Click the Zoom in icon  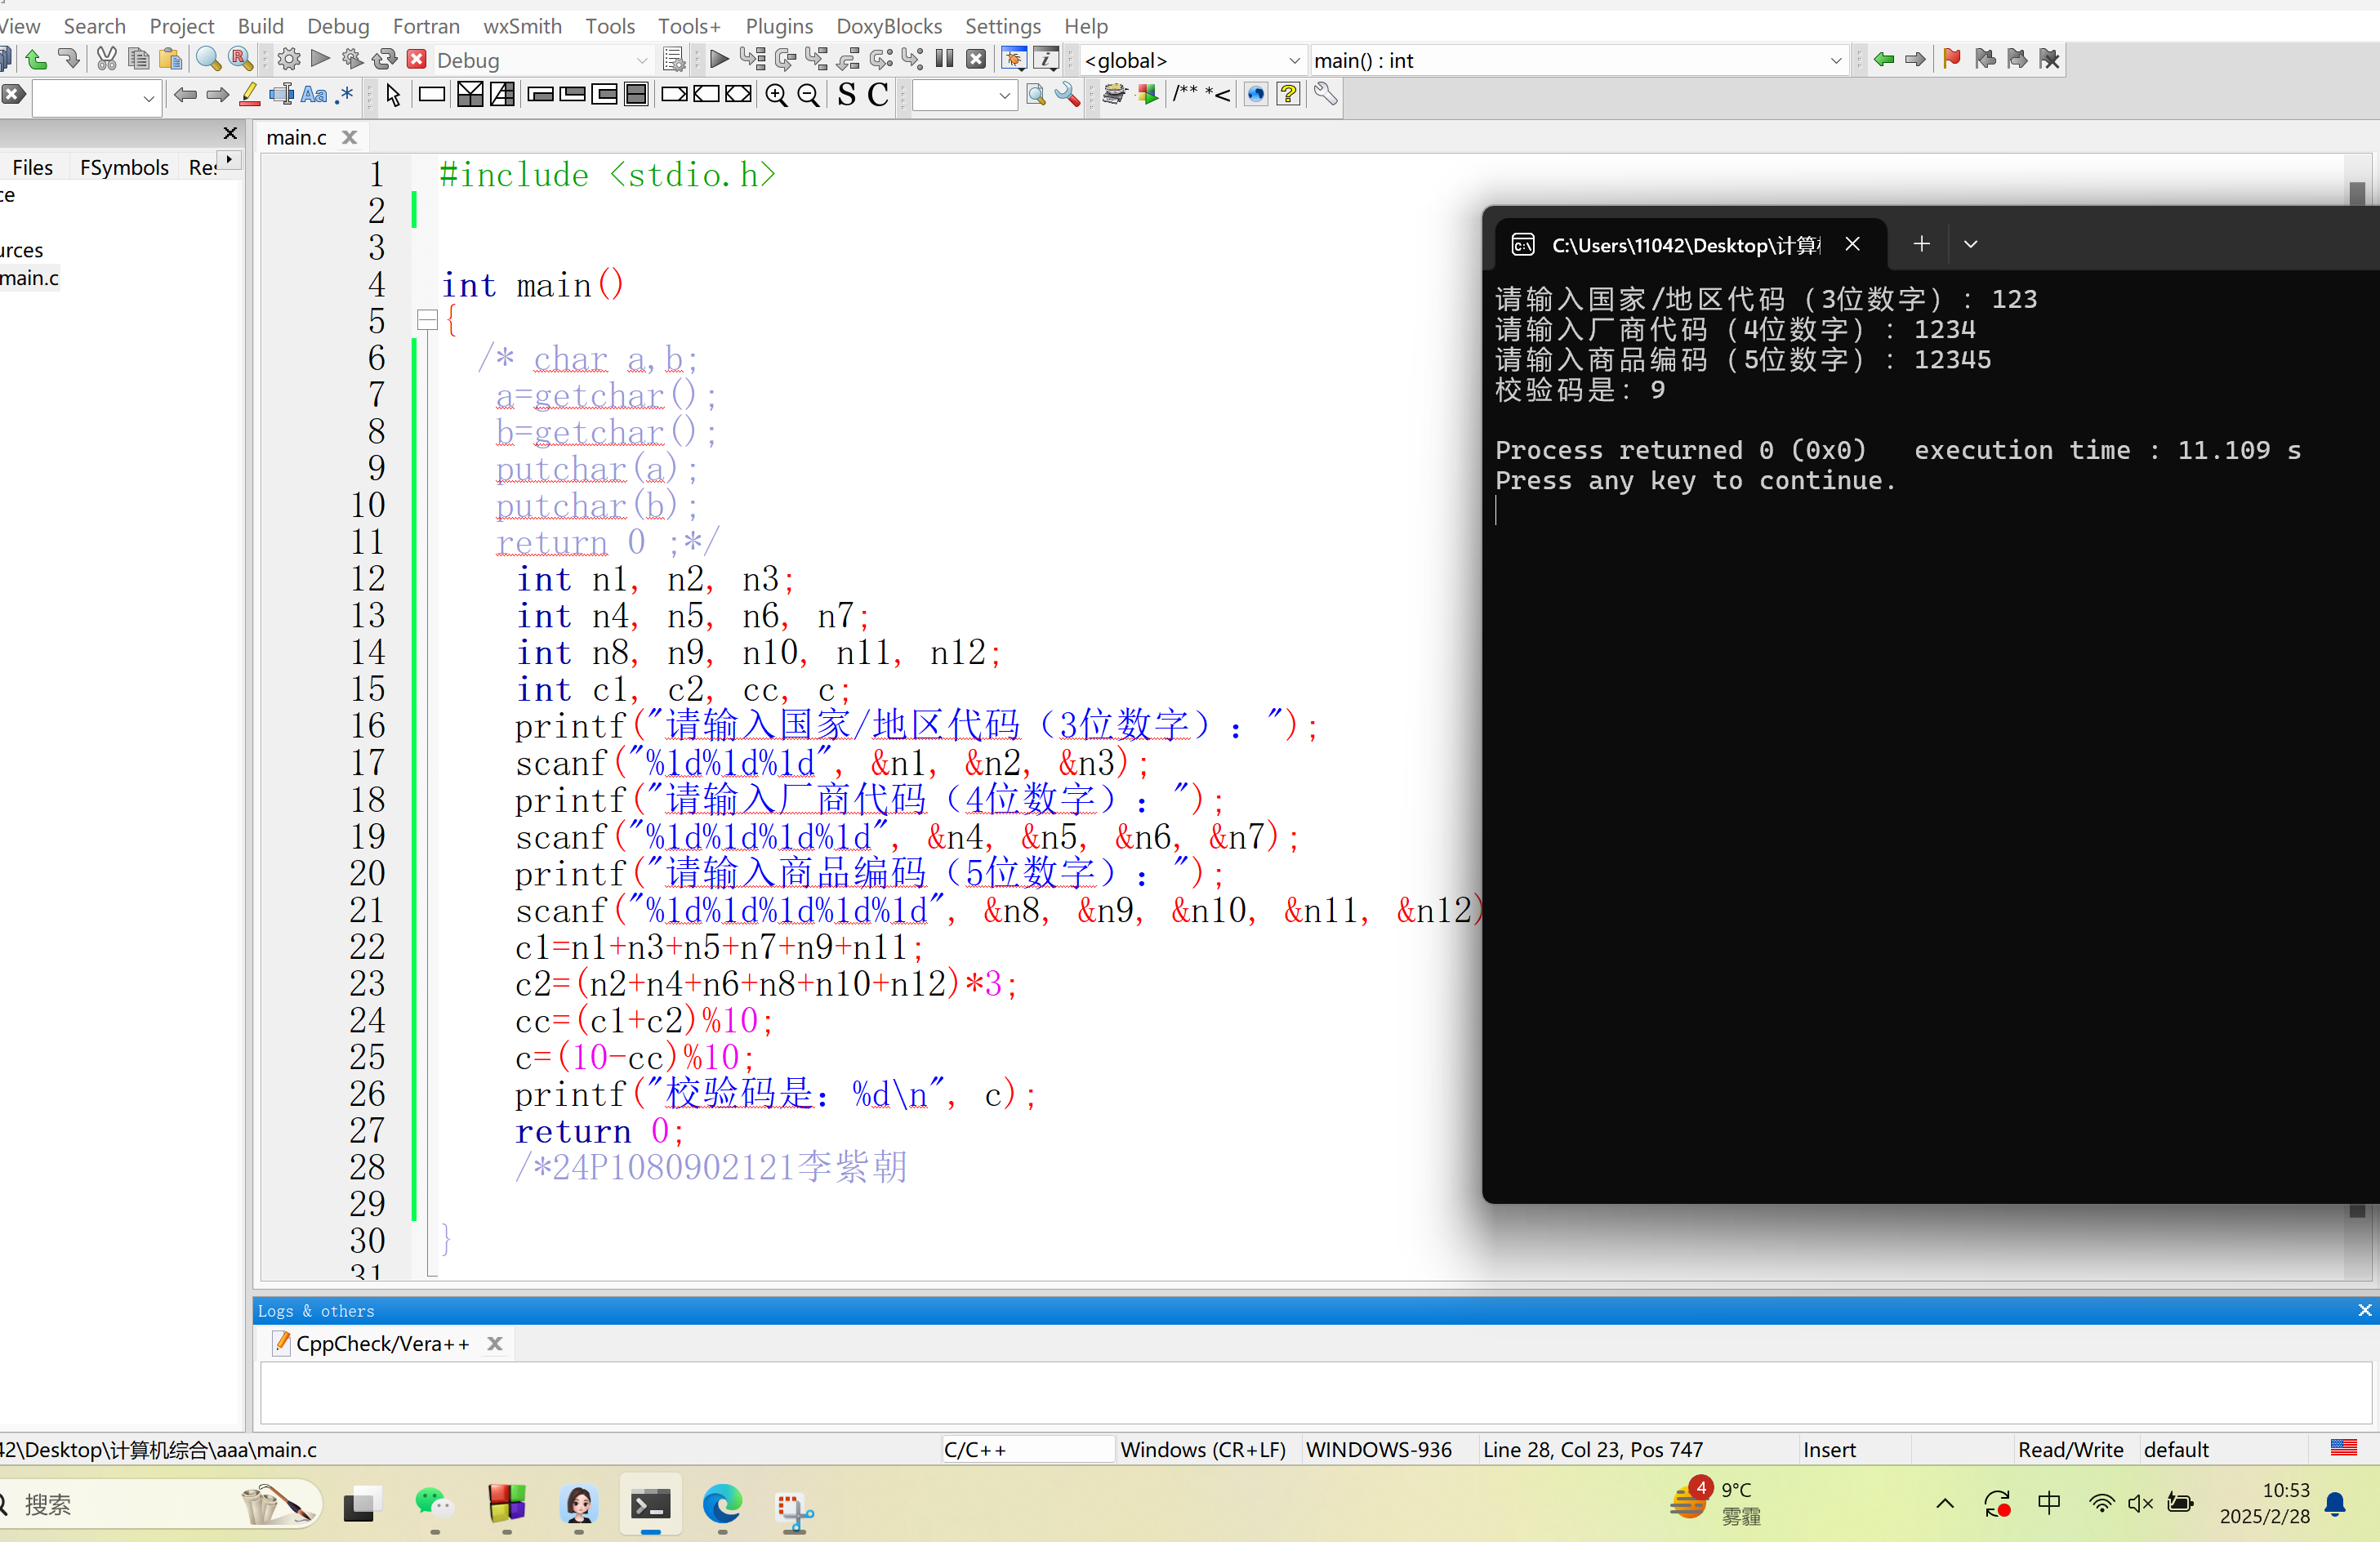click(776, 95)
